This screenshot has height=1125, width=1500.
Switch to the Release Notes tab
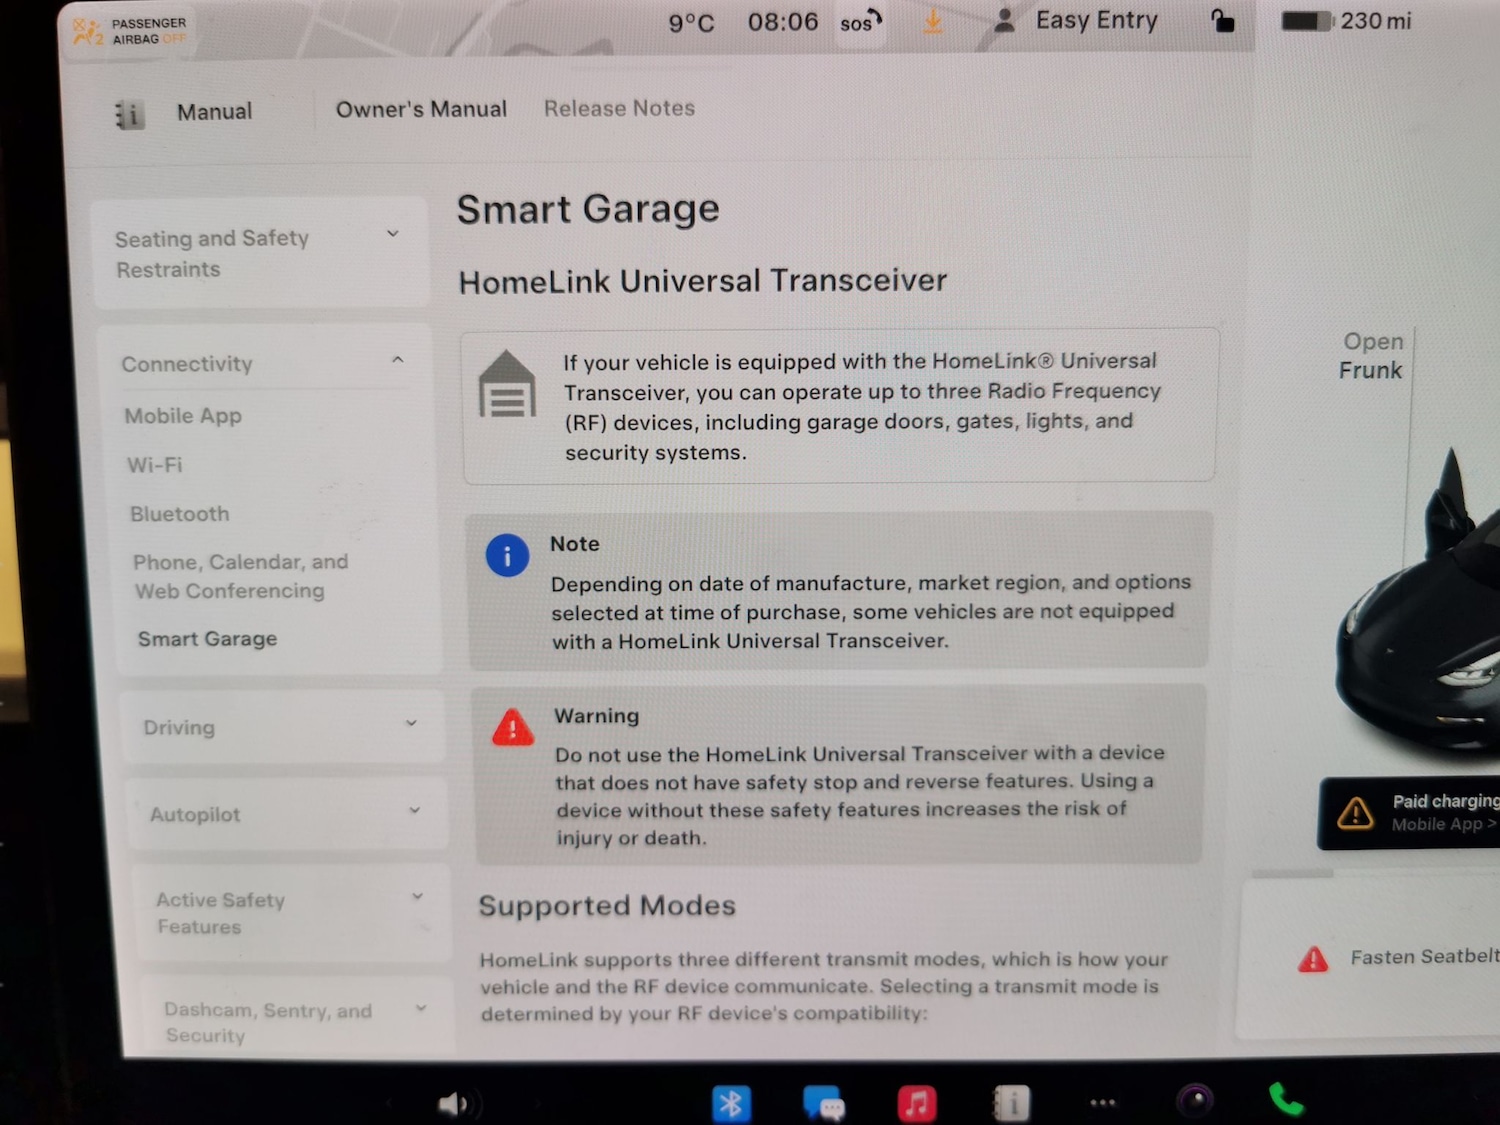pos(619,108)
